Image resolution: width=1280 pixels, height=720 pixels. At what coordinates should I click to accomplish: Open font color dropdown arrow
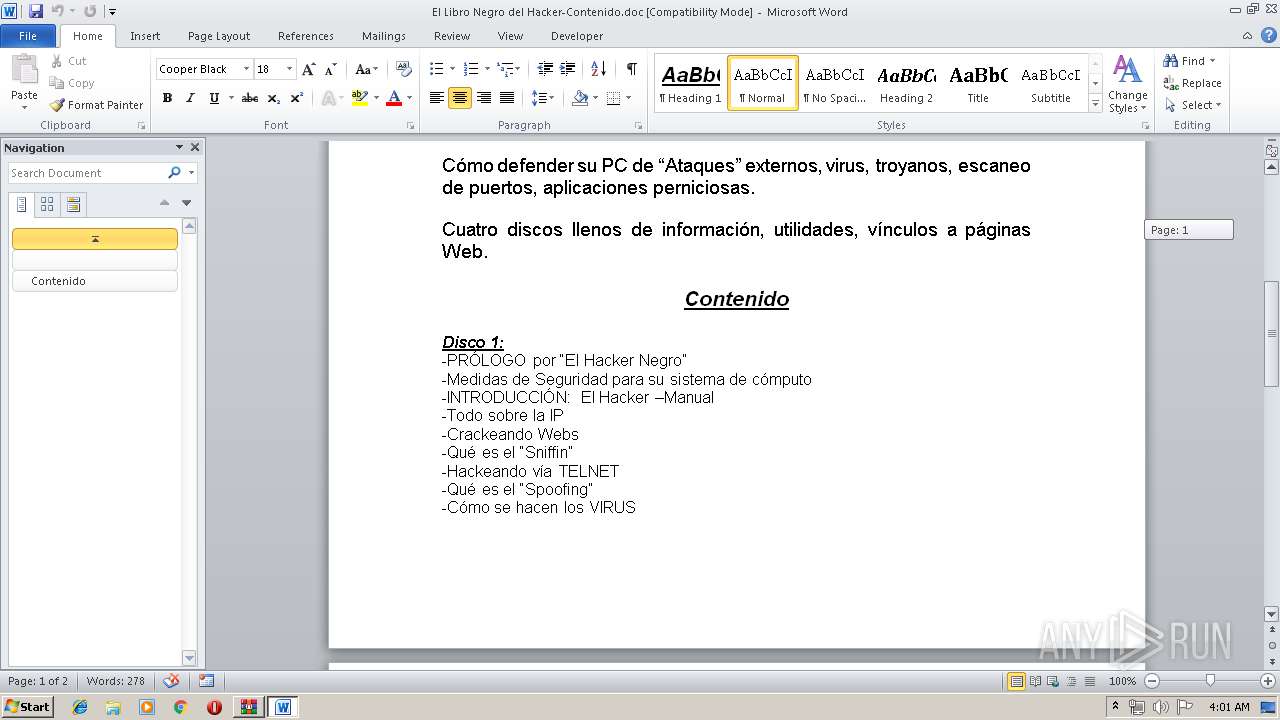point(409,98)
